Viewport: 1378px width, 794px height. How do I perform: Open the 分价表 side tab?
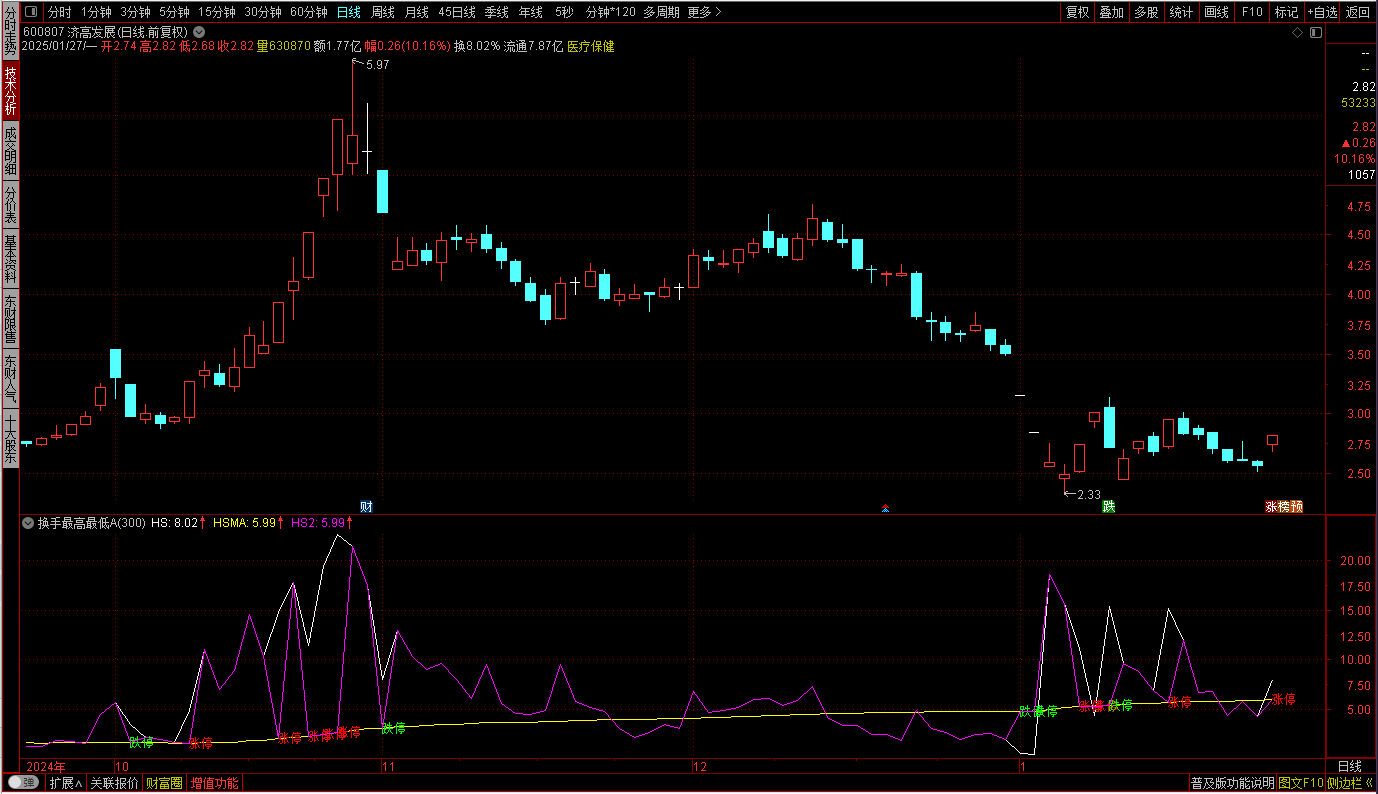[10, 205]
